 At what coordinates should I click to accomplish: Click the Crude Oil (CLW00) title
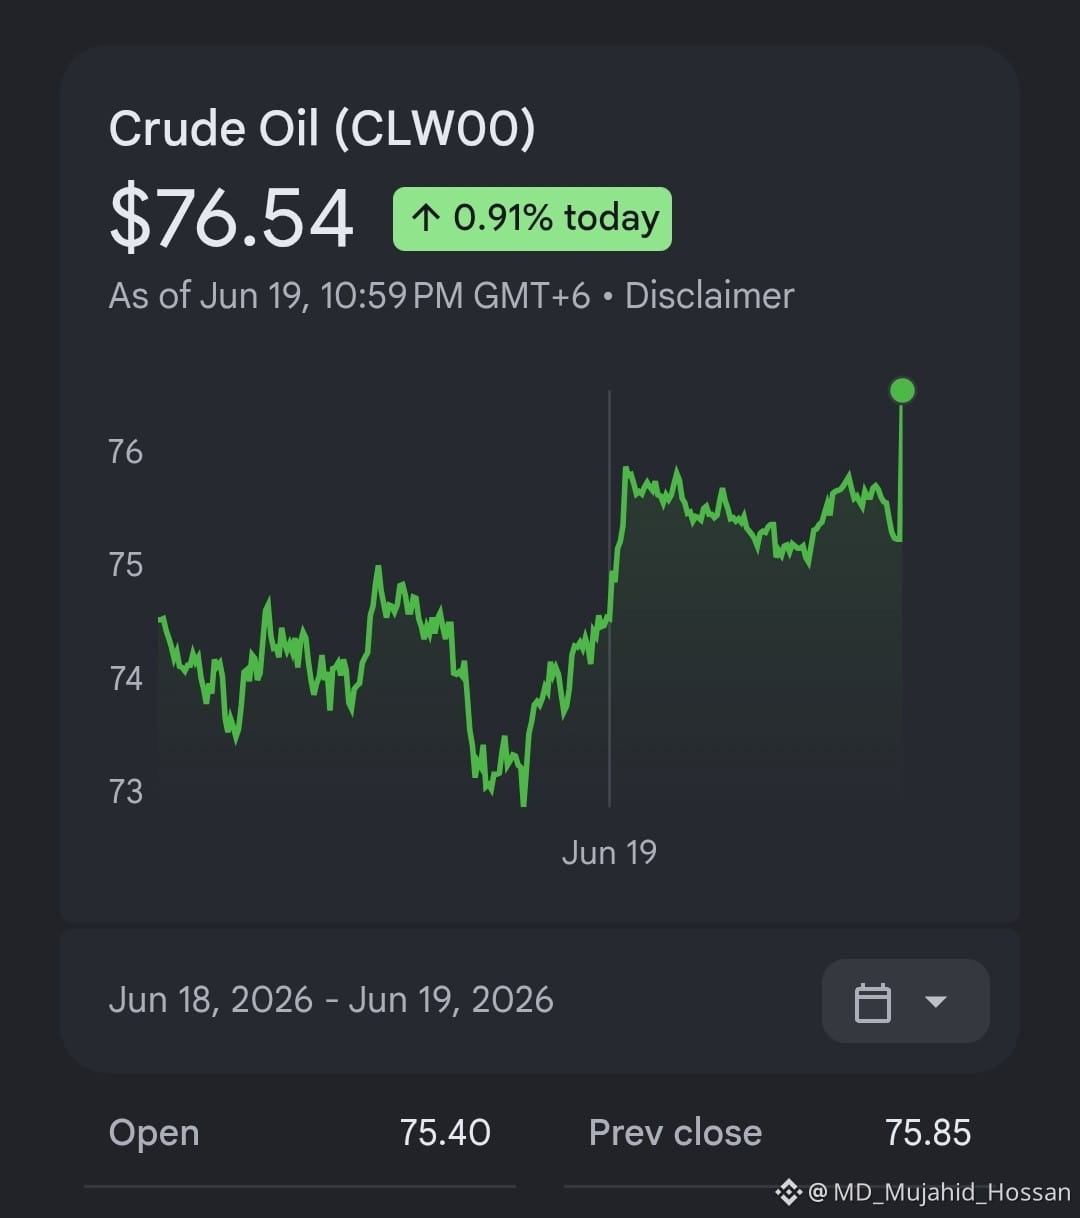tap(322, 129)
